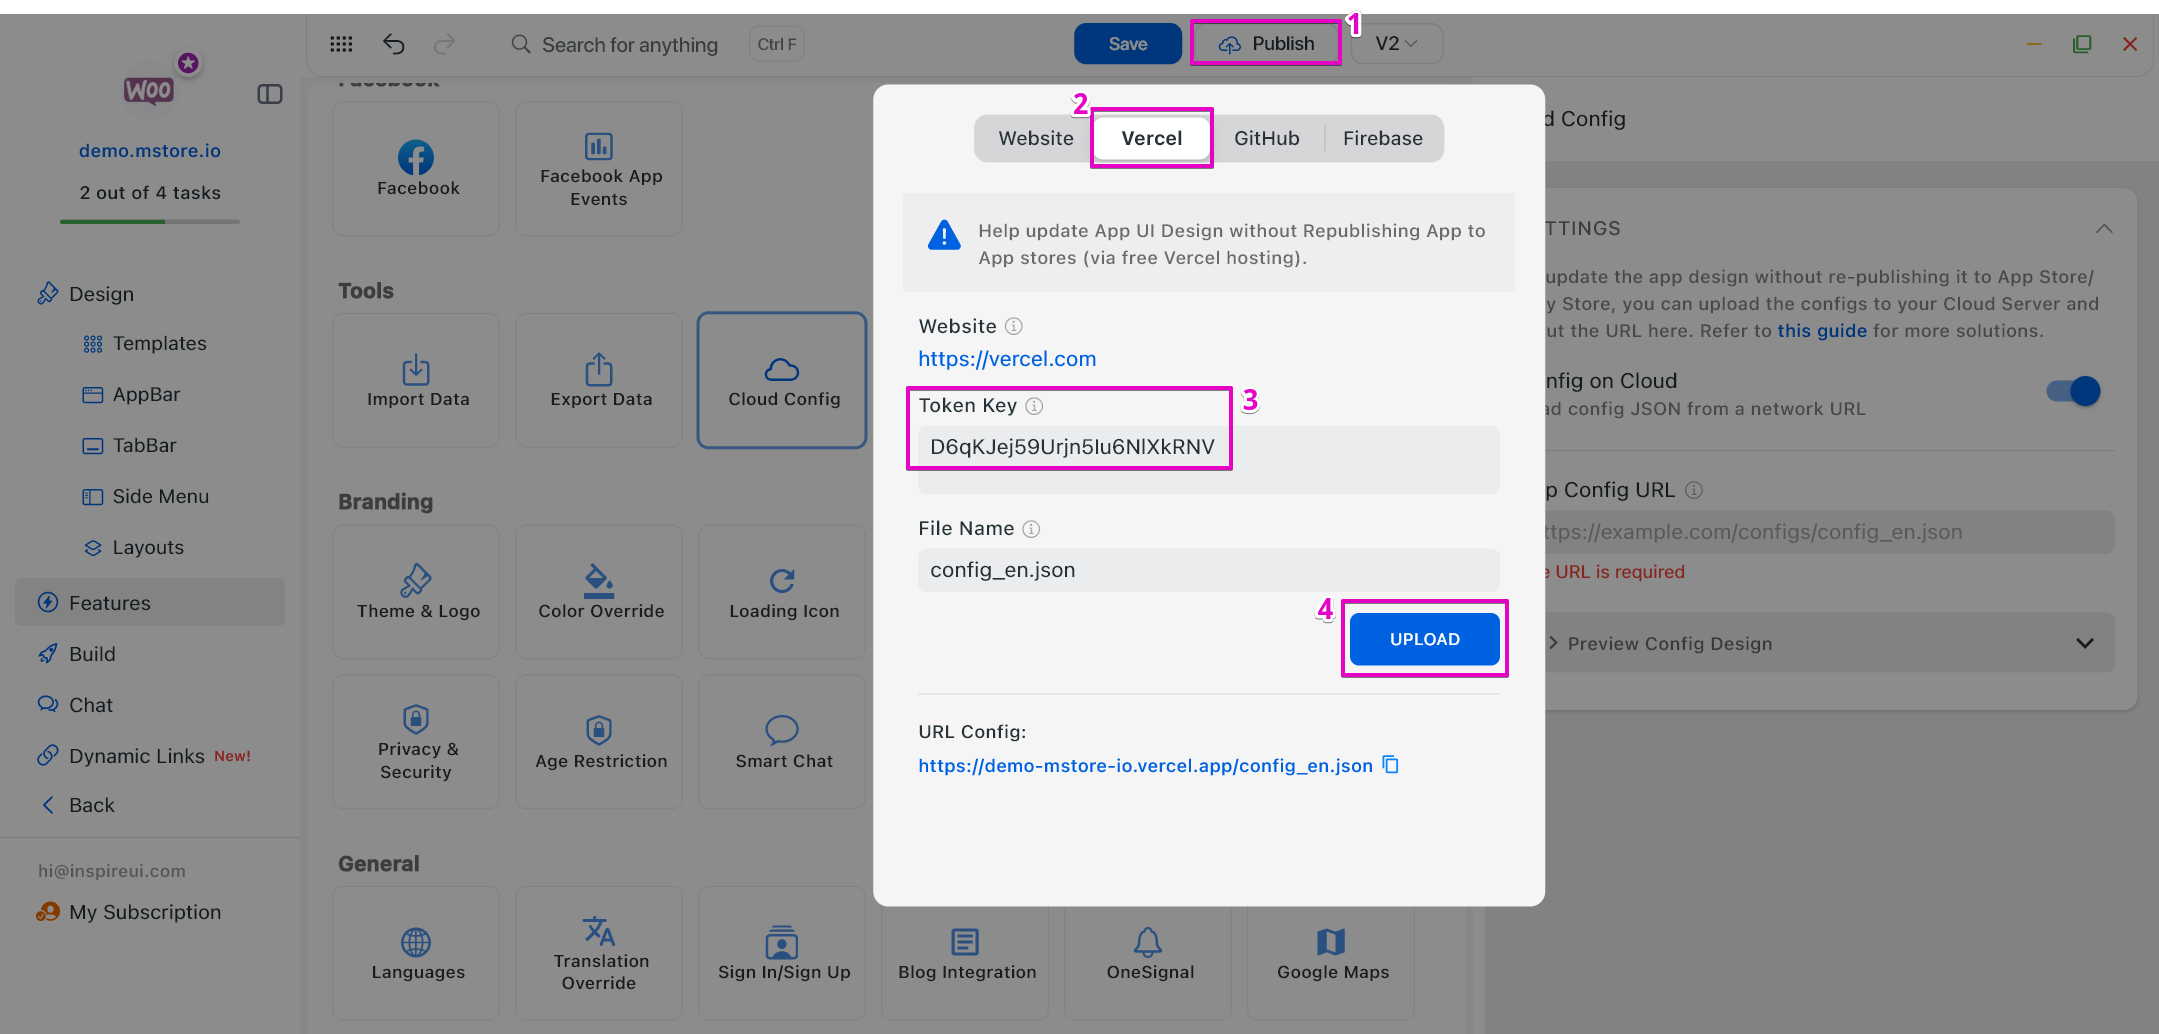Collapse the Settings section chevron
Image resolution: width=2159 pixels, height=1034 pixels.
(x=2104, y=229)
